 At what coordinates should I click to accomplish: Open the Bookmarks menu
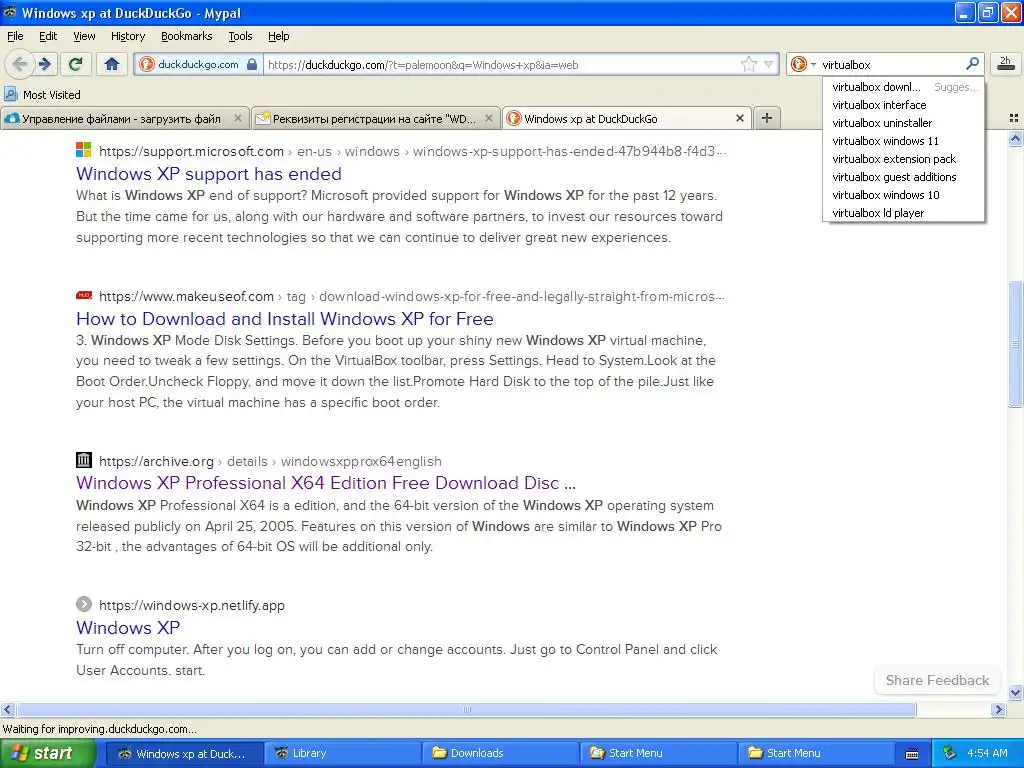click(x=186, y=36)
